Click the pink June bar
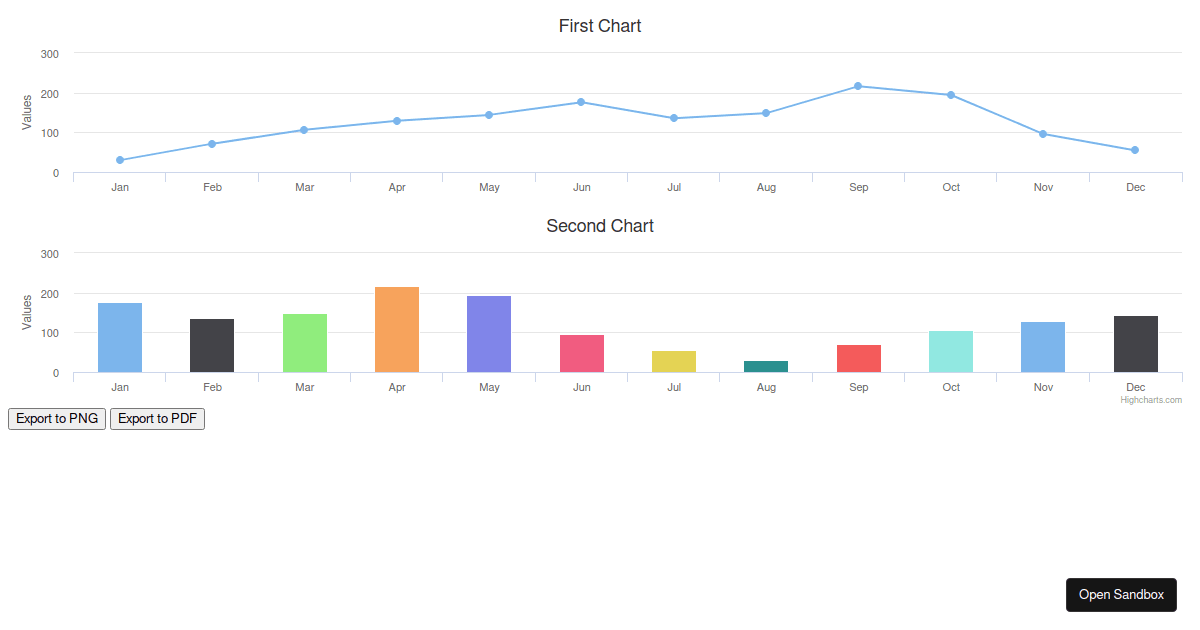The image size is (1200, 630). click(x=581, y=354)
